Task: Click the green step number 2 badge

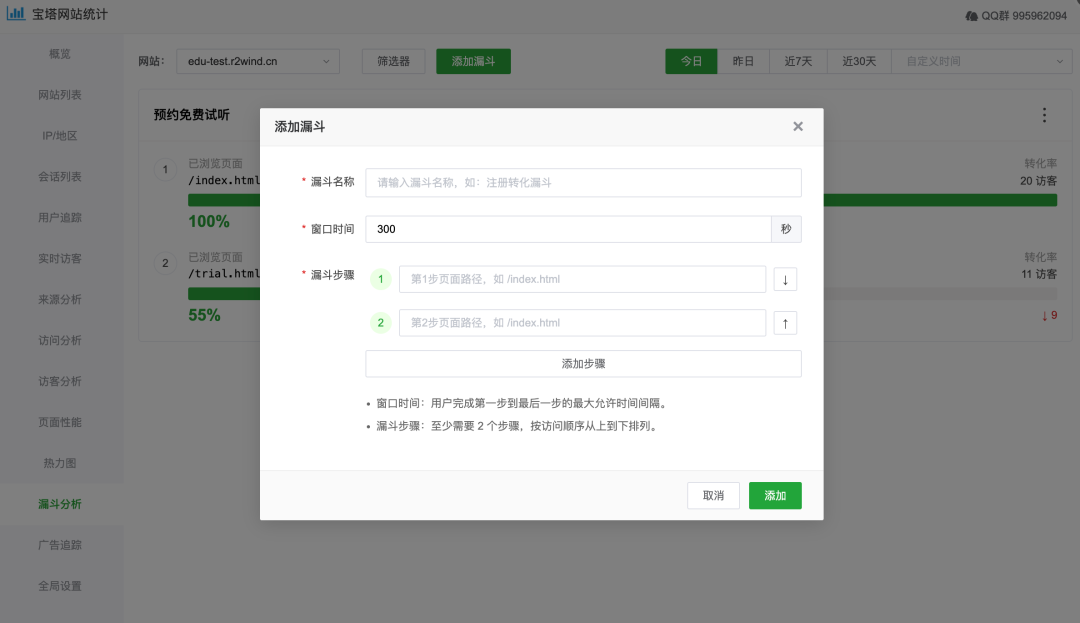Action: point(380,323)
